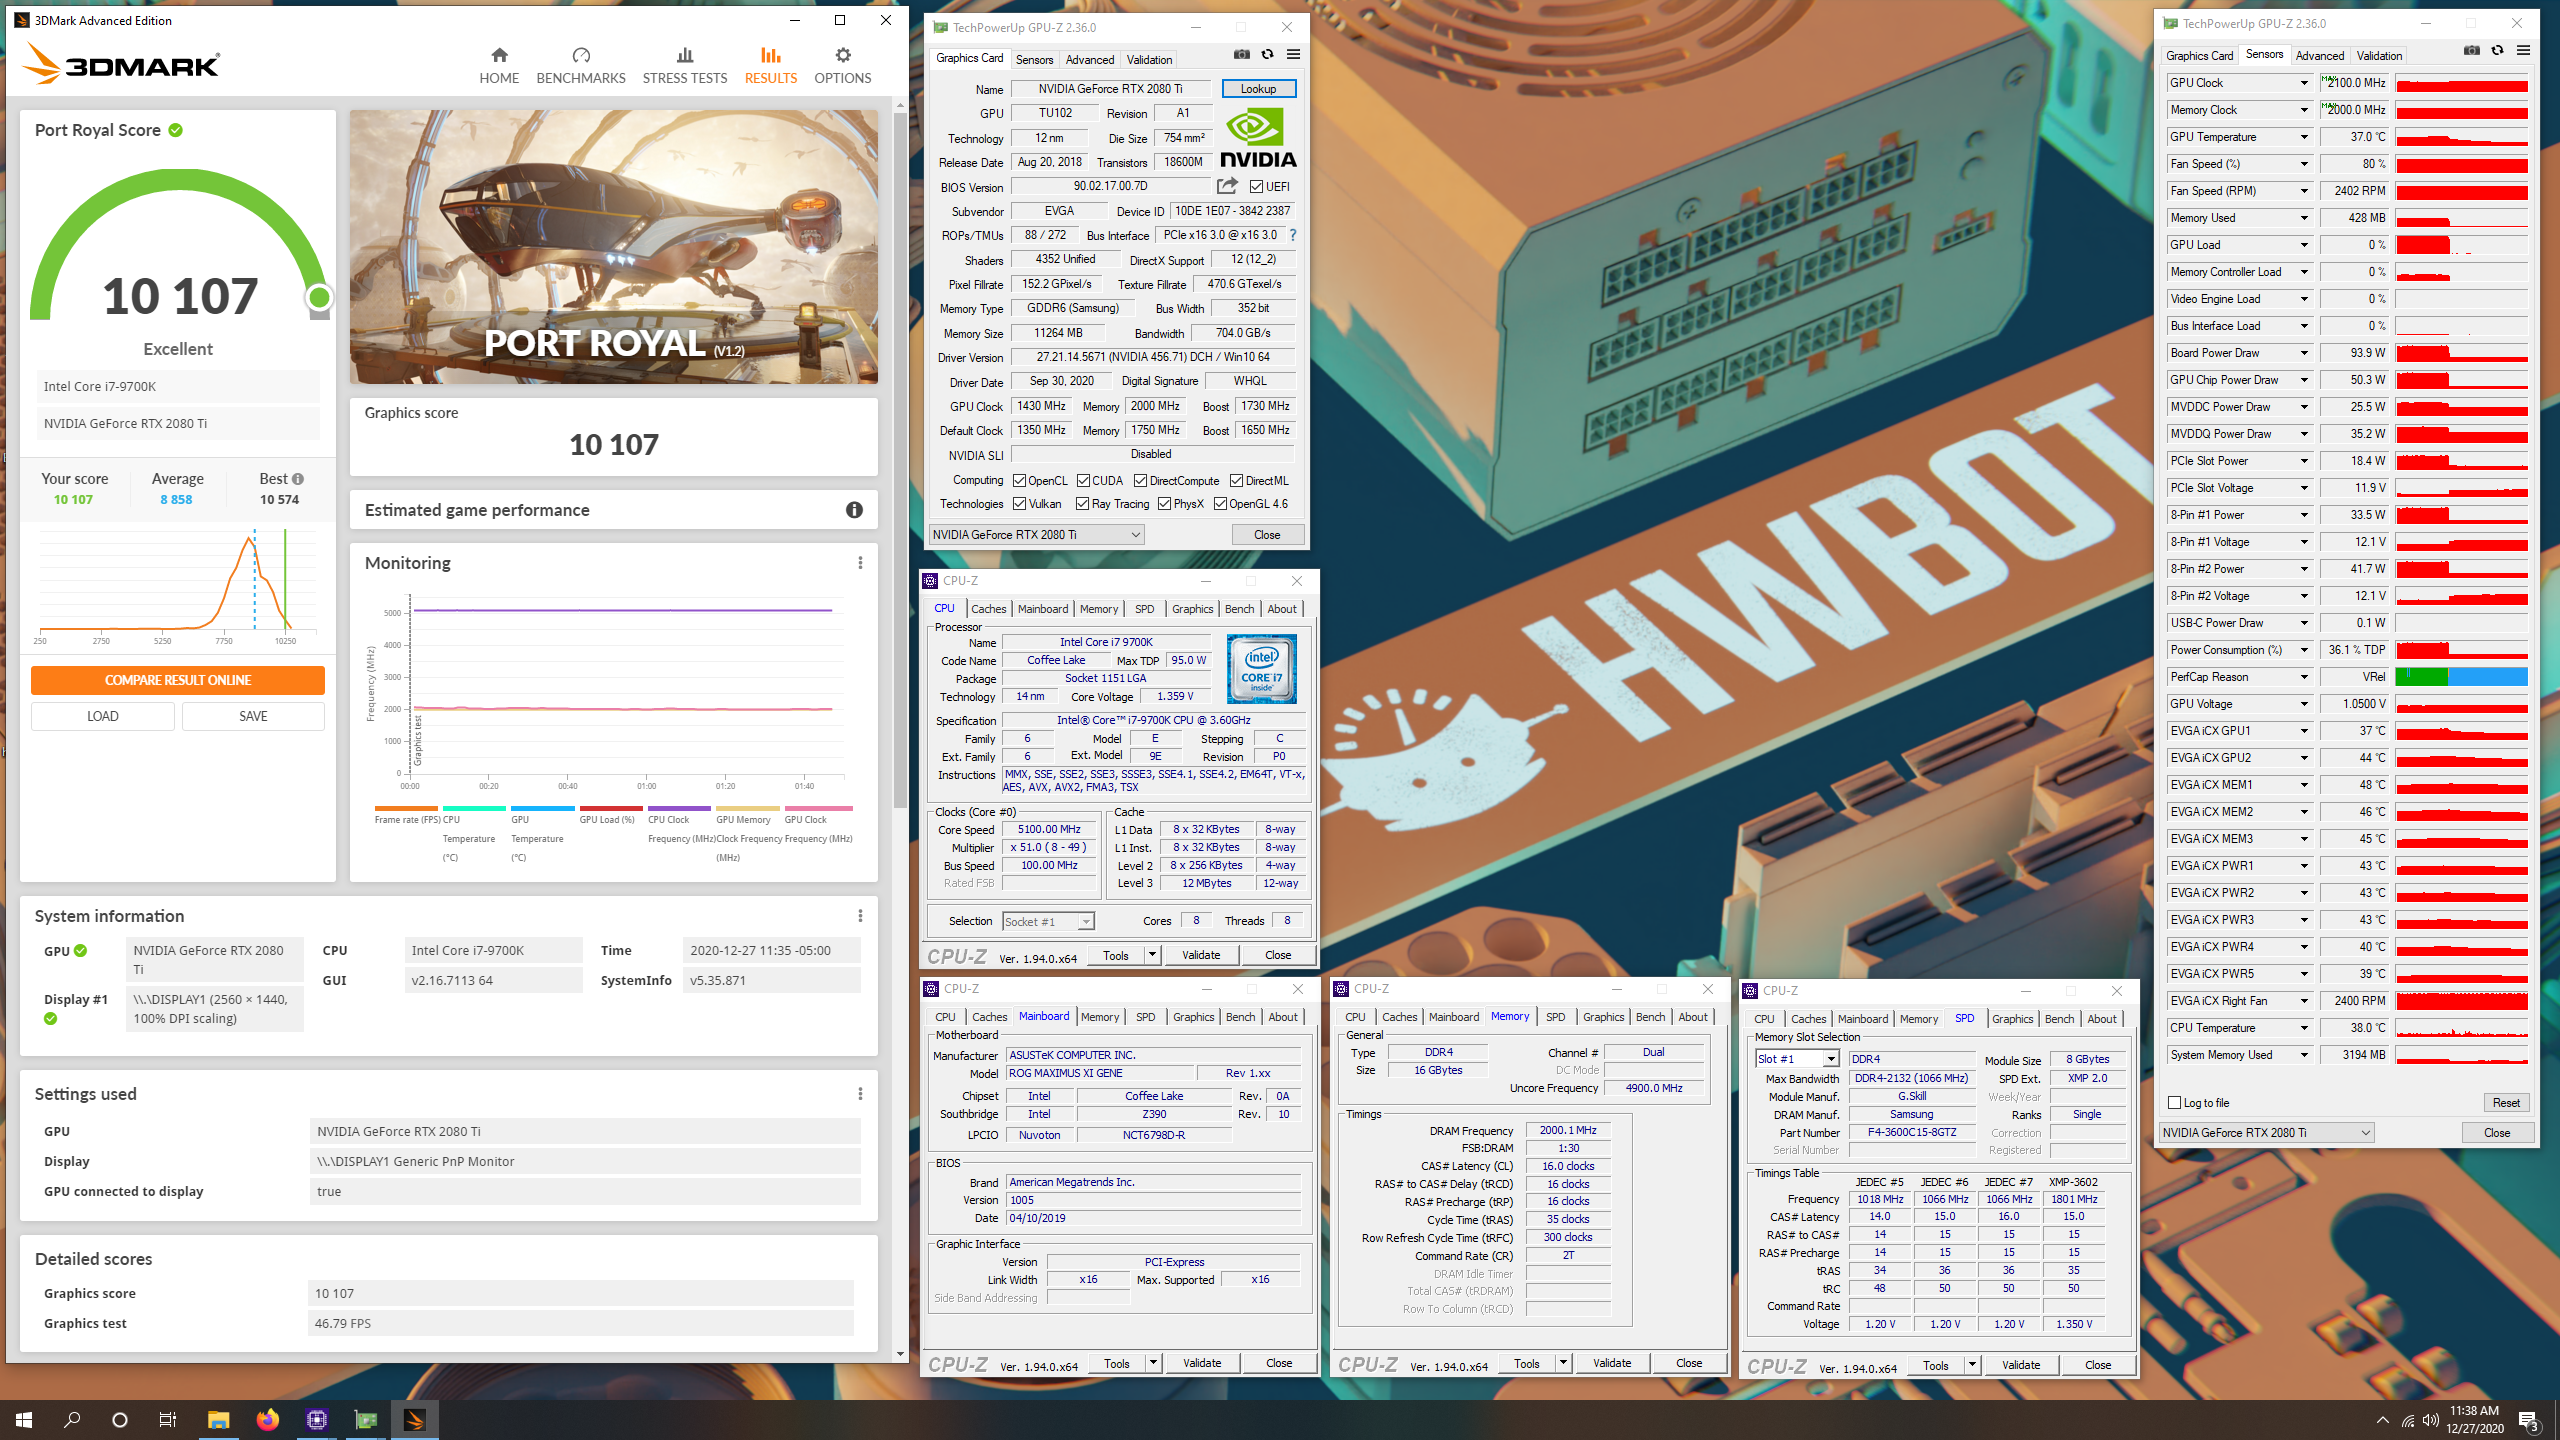Switch to the Advanced tab in GPU-Z Graphics Card window

1089,60
